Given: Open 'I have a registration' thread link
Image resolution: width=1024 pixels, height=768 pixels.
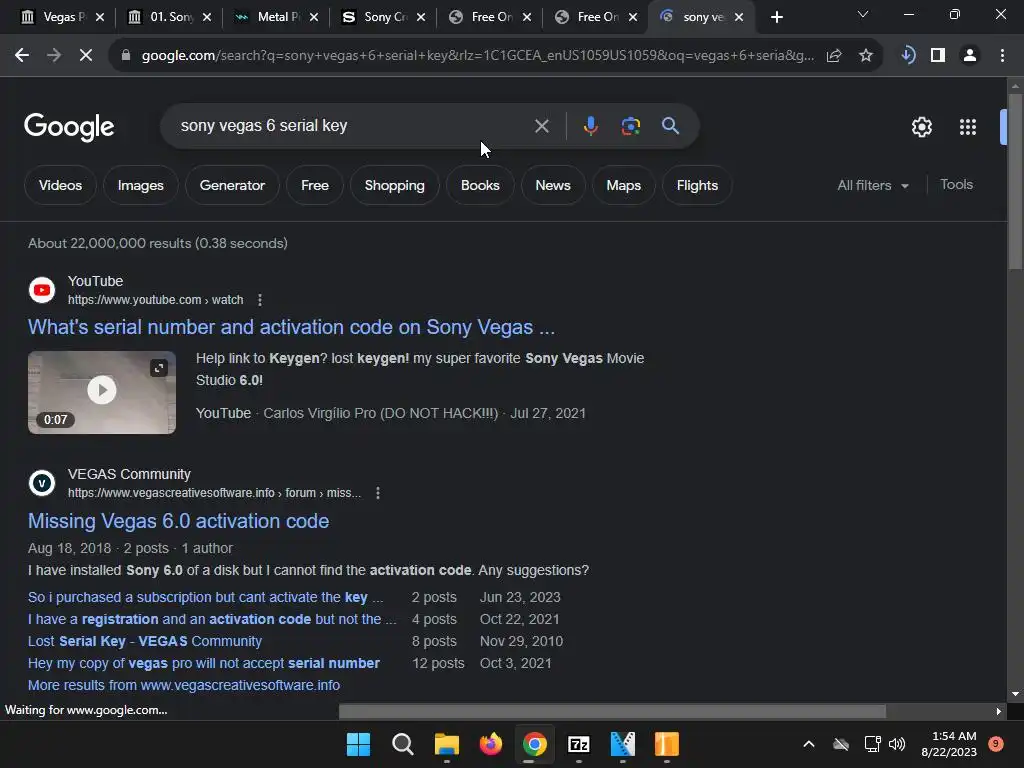Looking at the screenshot, I should [212, 619].
